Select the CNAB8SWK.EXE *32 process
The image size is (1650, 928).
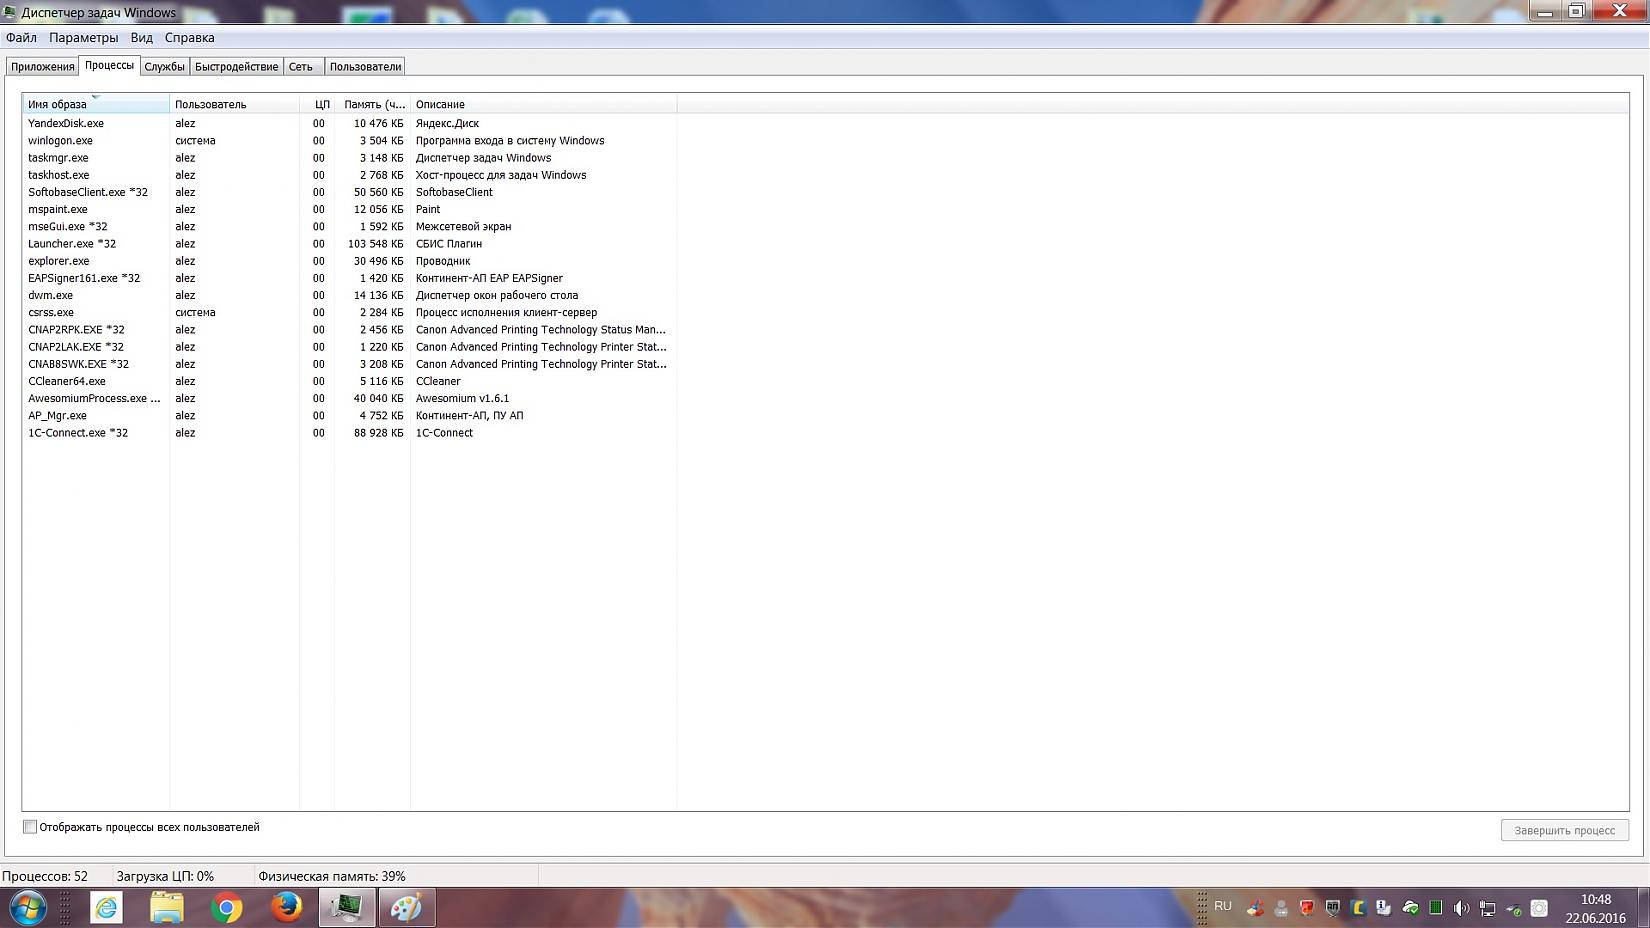(x=349, y=364)
